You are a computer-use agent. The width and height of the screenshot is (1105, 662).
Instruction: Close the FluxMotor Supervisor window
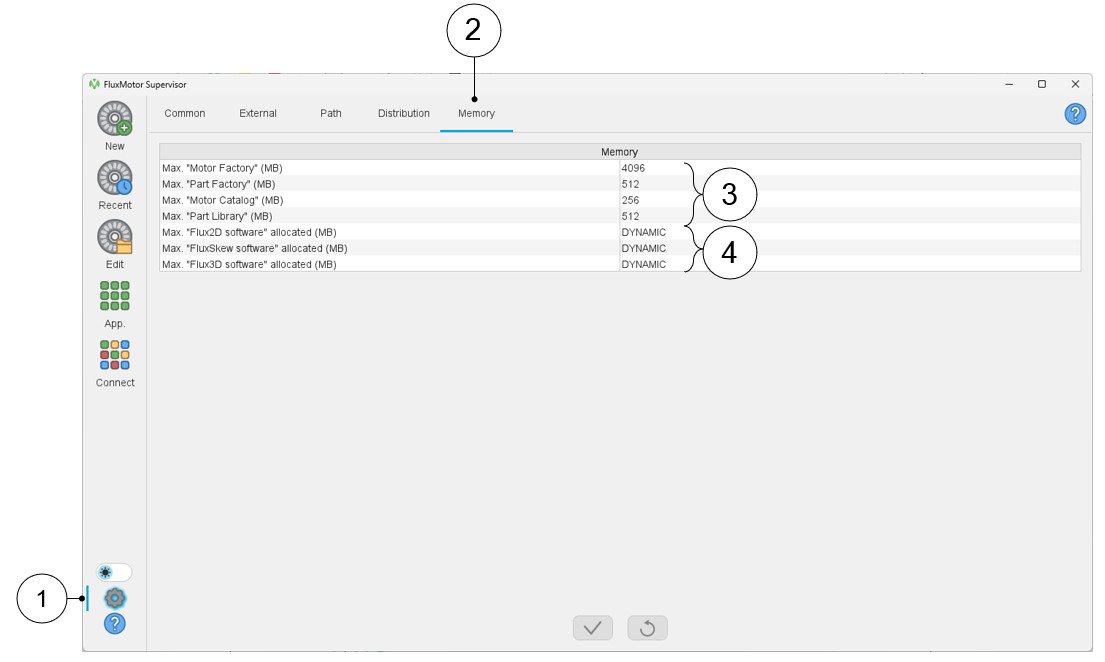pyautogui.click(x=1075, y=84)
